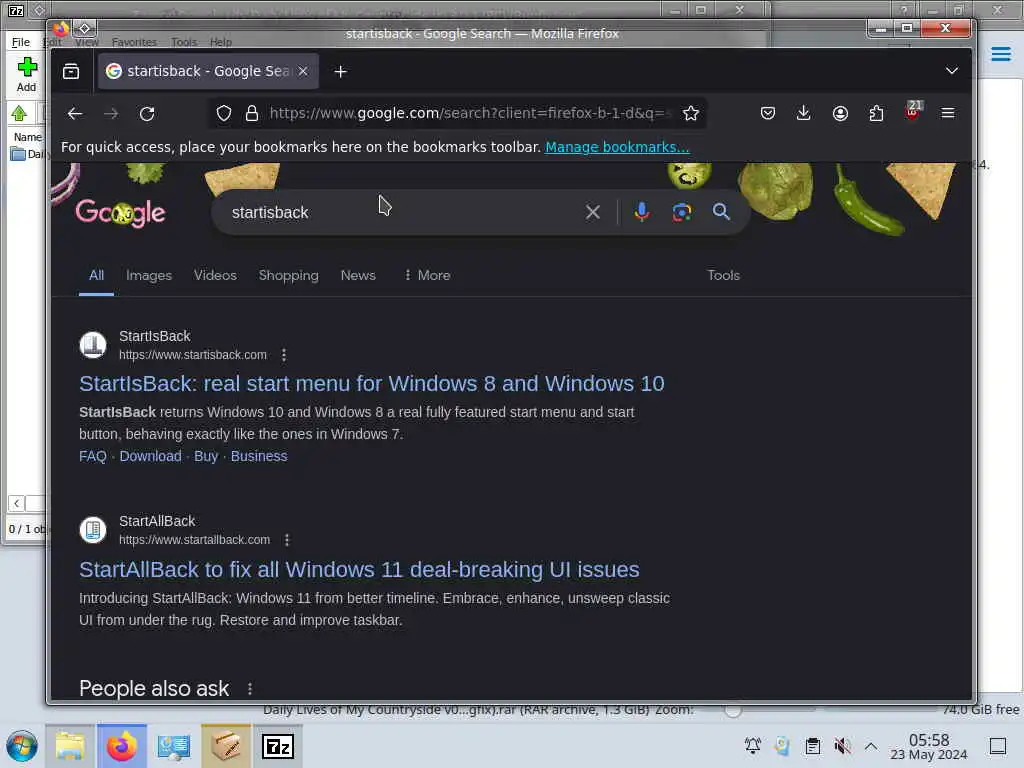The height and width of the screenshot is (768, 1024).
Task: Open the StartIsBack Buy sitelink
Action: (206, 456)
